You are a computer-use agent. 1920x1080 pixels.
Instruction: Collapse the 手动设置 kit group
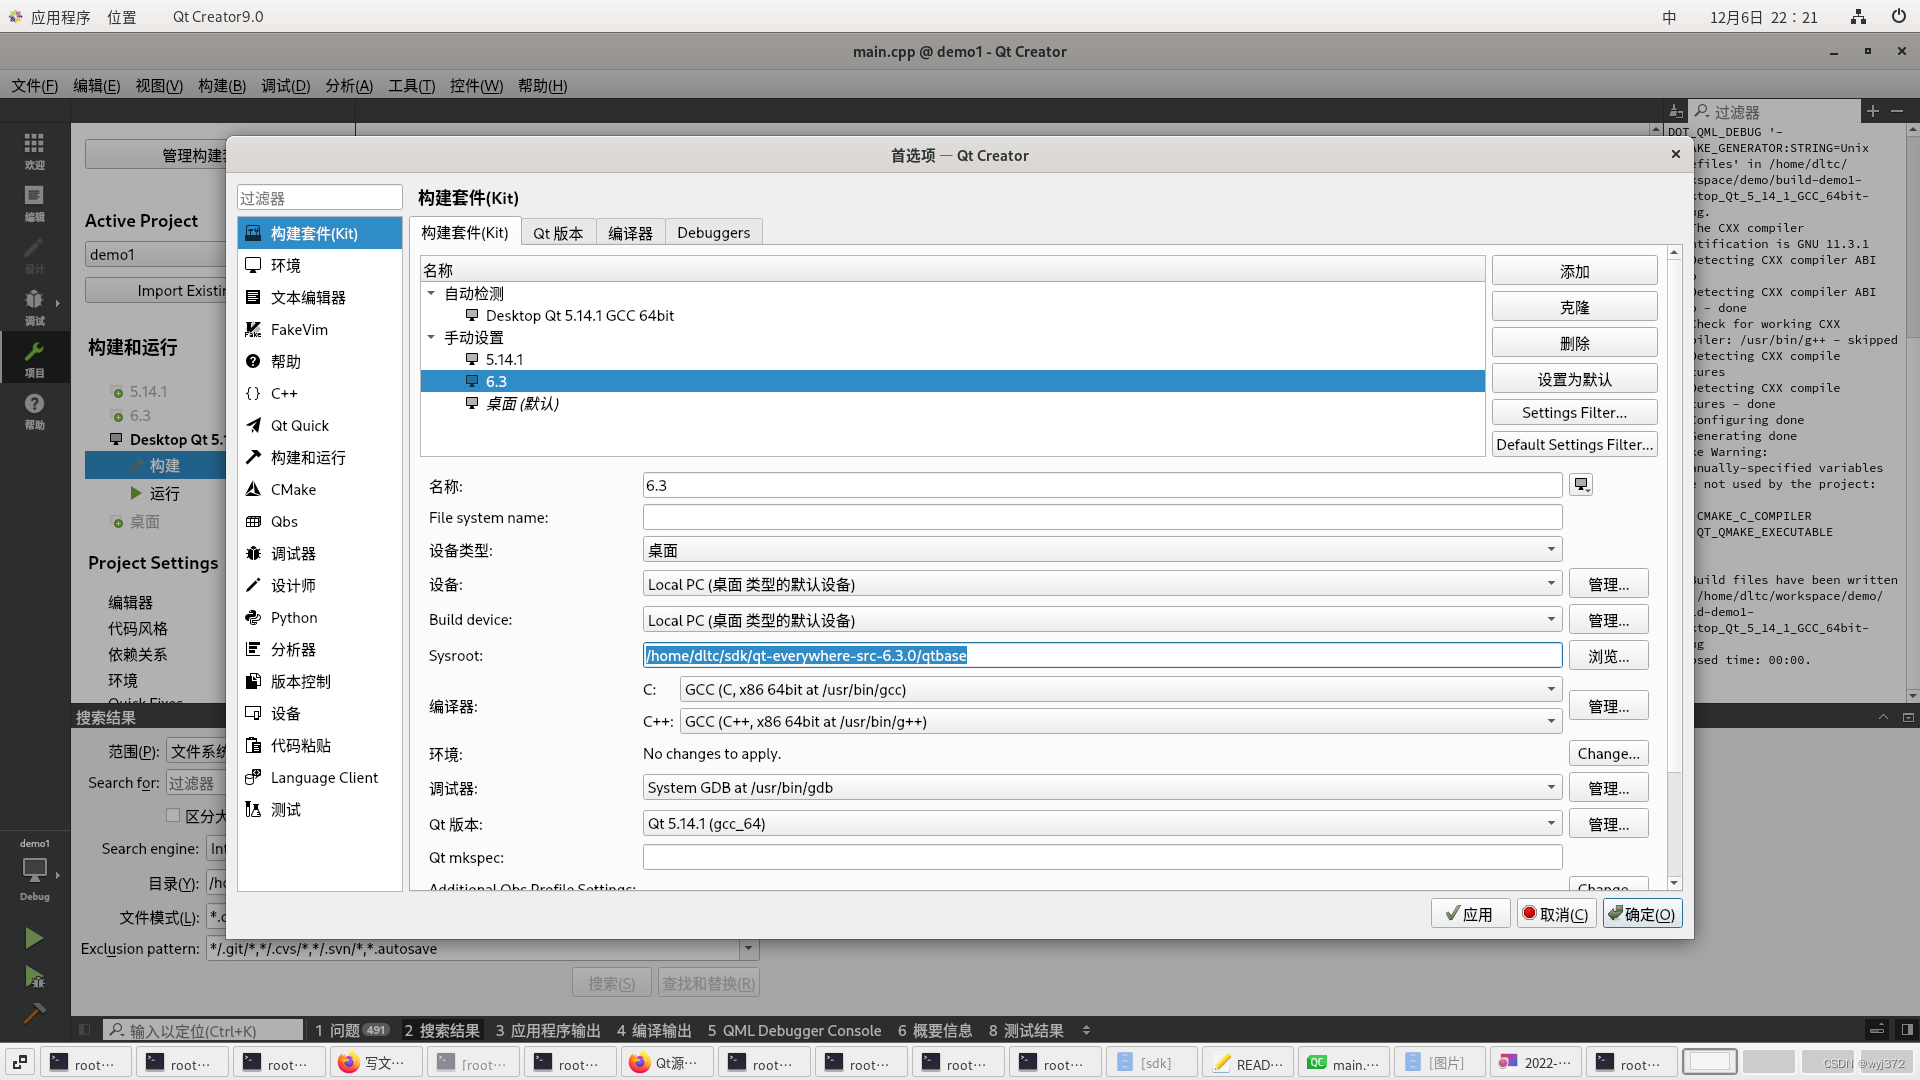pos(431,338)
